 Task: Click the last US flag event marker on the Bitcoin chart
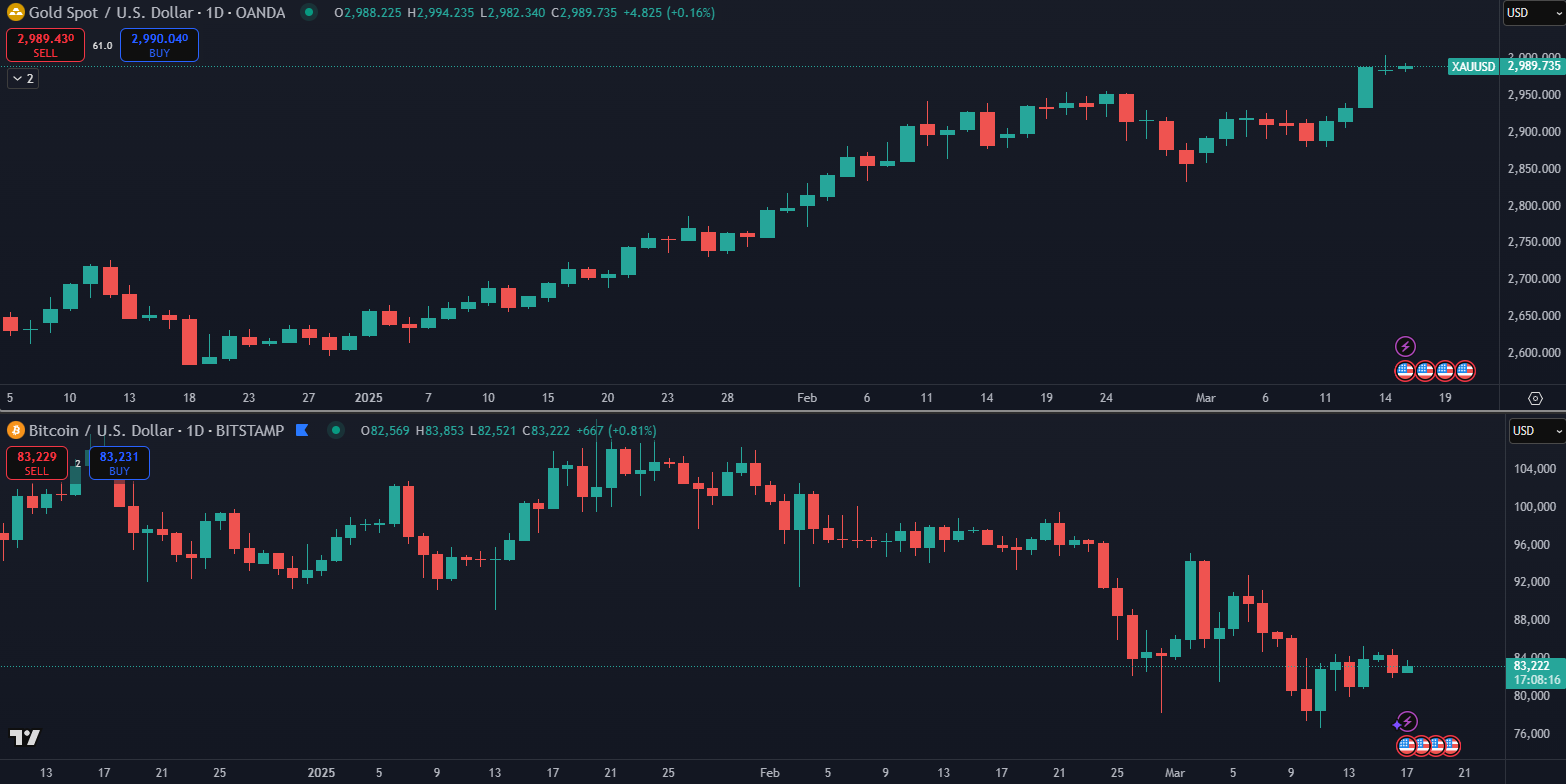click(x=1450, y=745)
